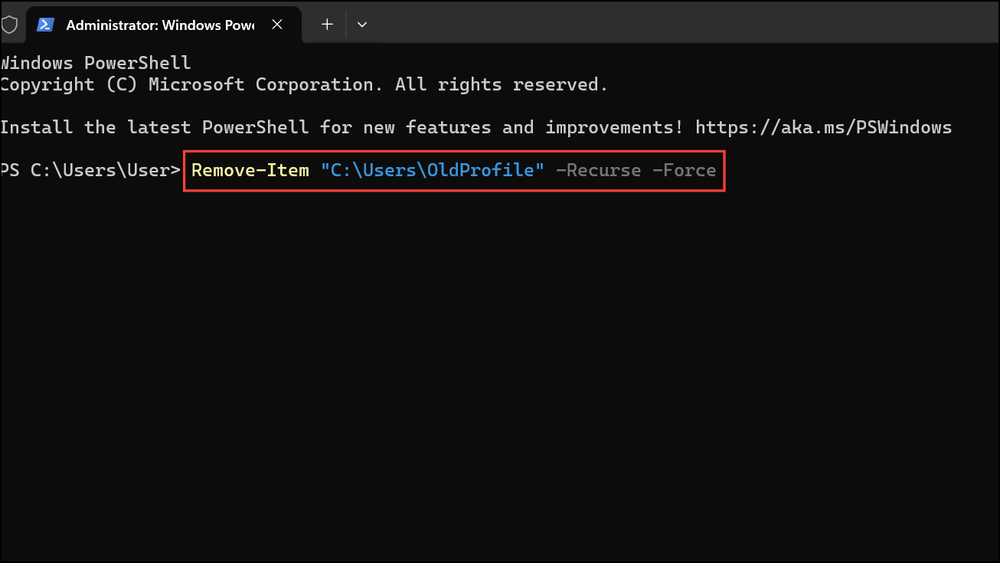Screen dimensions: 1000x563
Task: Click the -Force parameter
Action: (x=684, y=170)
